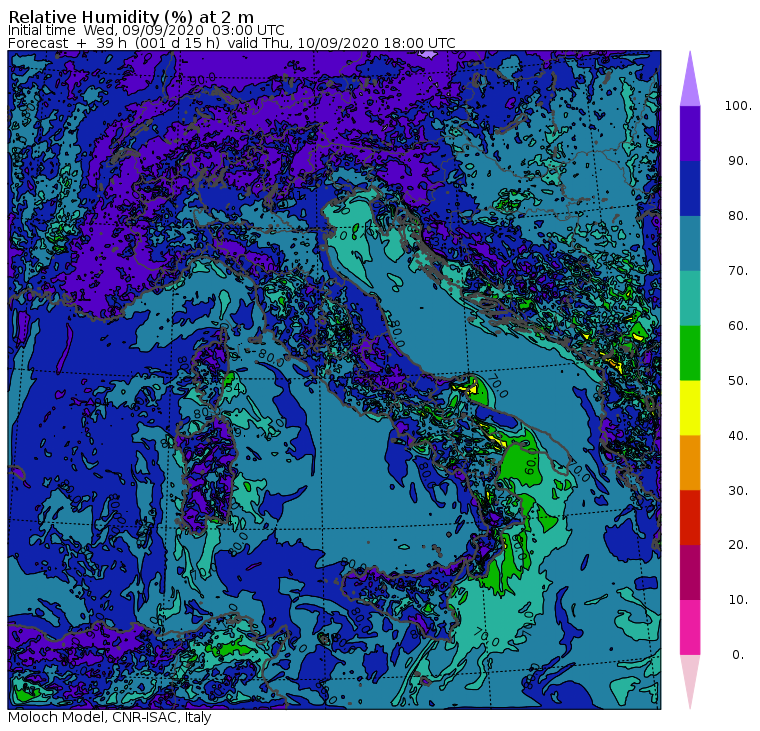Click the "80." legend label

[x=738, y=215]
